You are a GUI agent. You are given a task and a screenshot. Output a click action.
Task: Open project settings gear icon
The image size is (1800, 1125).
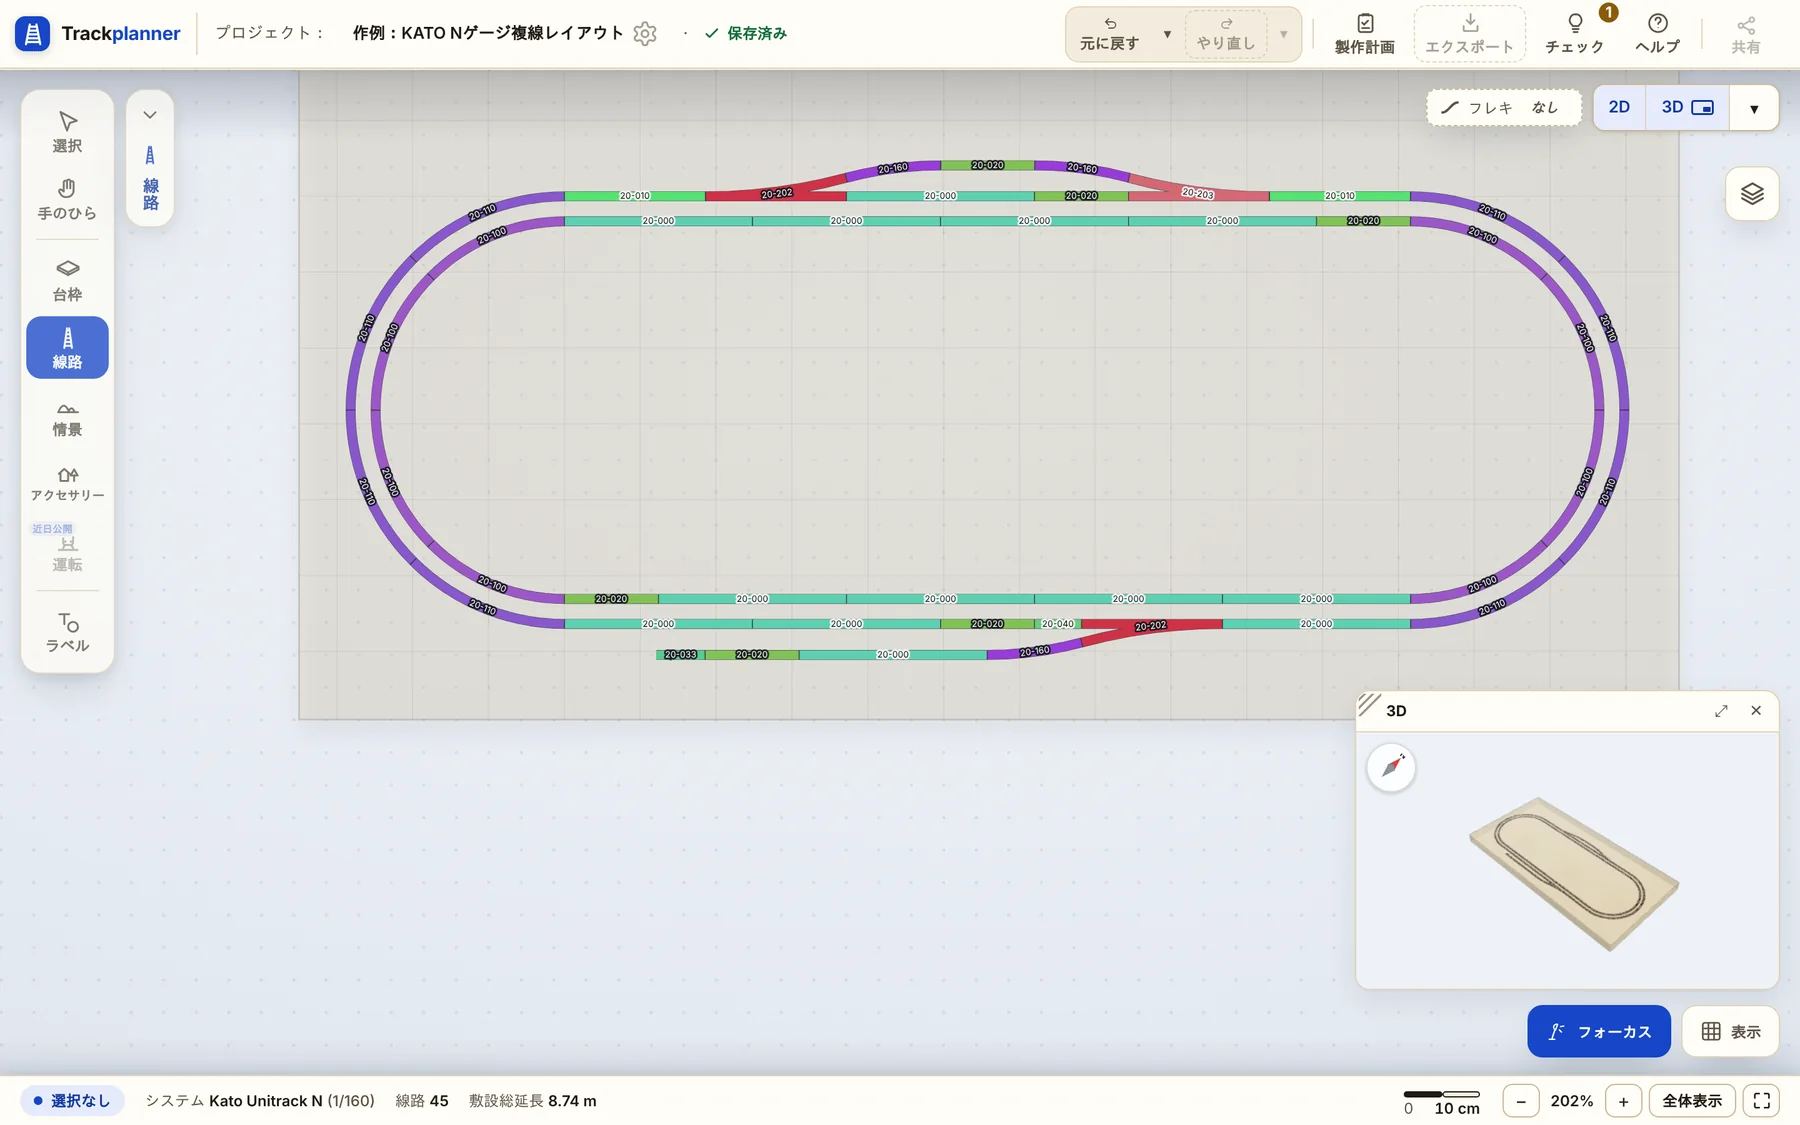click(x=645, y=33)
